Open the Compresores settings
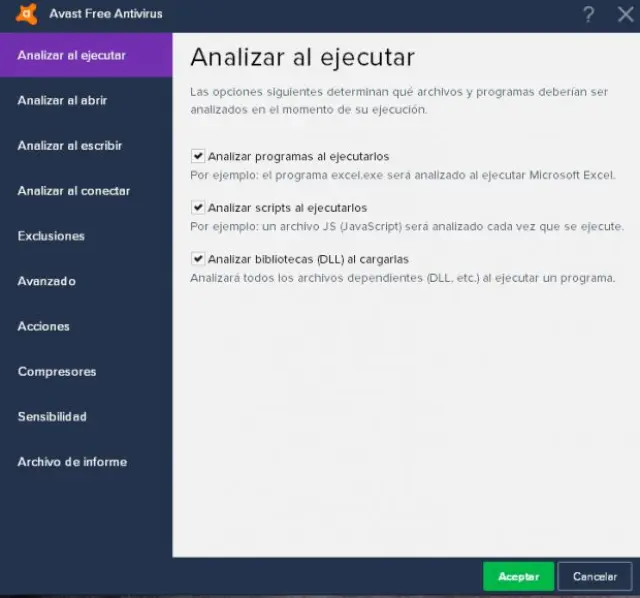The height and width of the screenshot is (598, 640). [x=86, y=371]
